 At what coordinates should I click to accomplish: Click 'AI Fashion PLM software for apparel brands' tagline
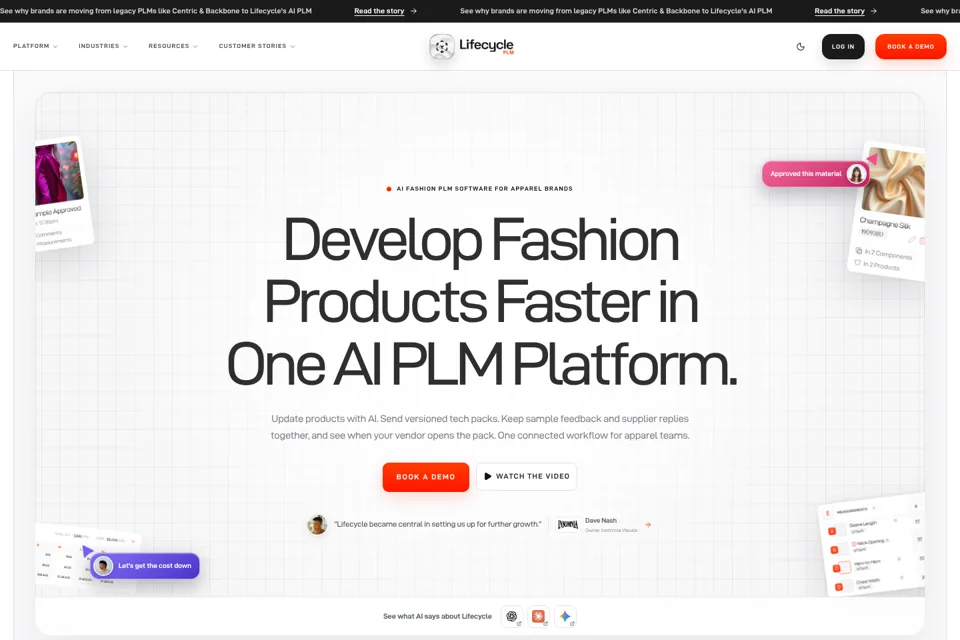tap(484, 189)
